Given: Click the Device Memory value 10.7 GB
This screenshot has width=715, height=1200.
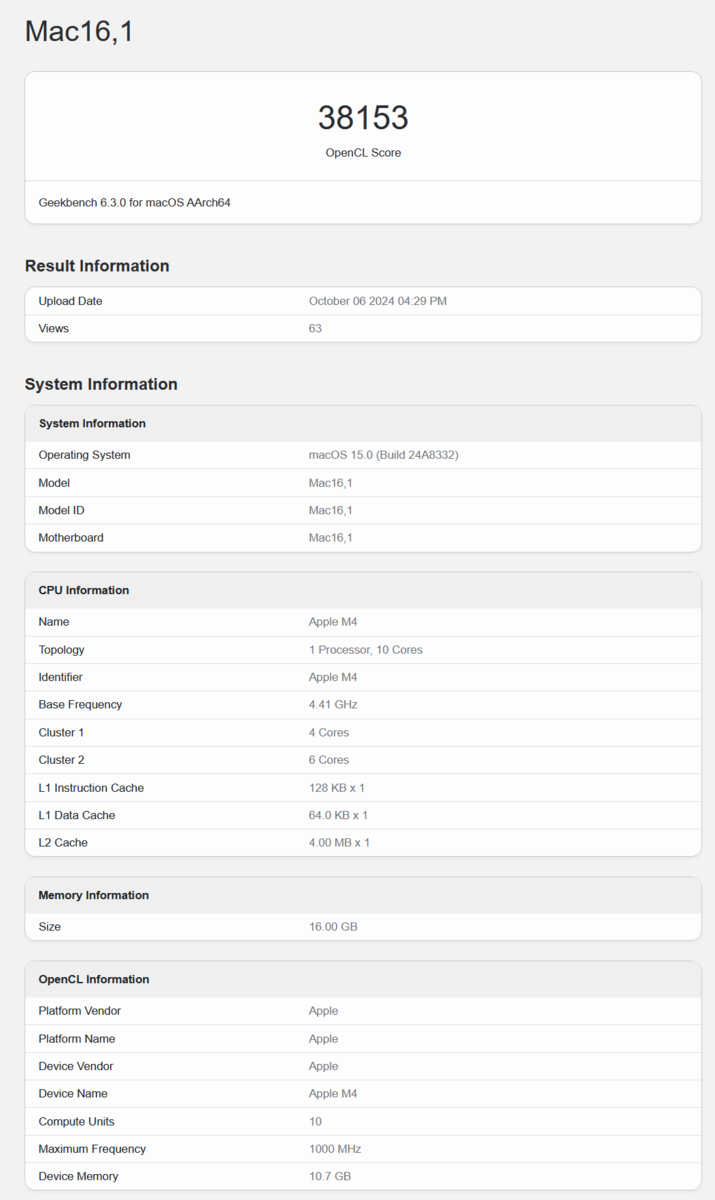Looking at the screenshot, I should [329, 1177].
